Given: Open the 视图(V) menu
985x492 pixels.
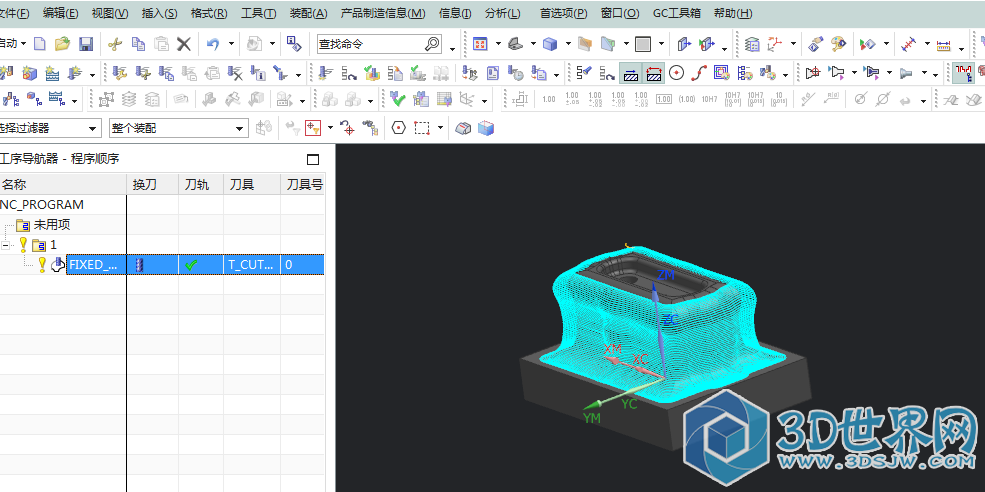Looking at the screenshot, I should click(110, 13).
